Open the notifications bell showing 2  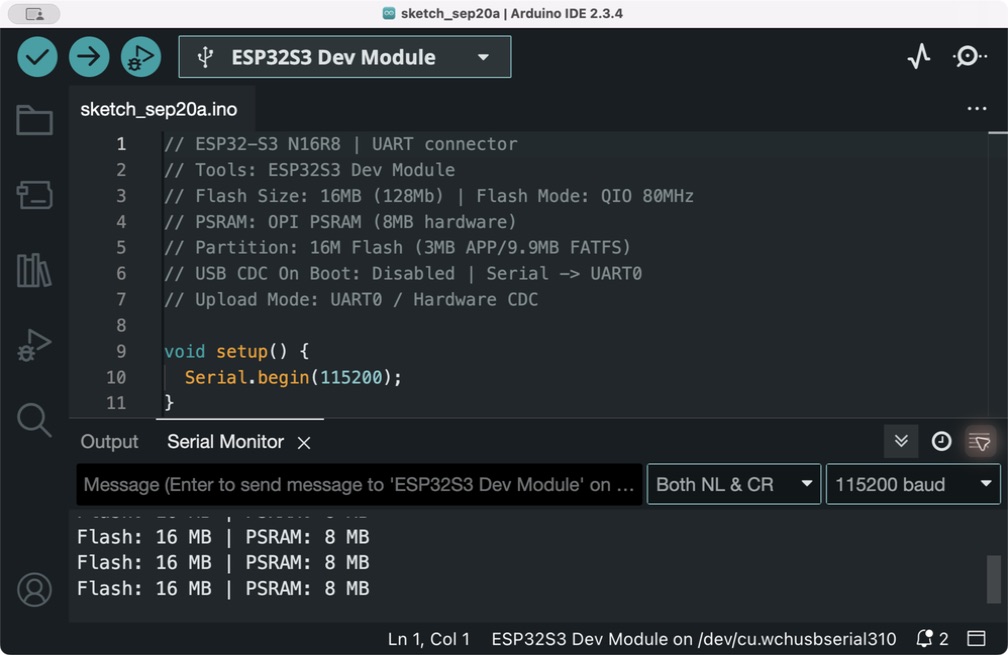tap(932, 638)
